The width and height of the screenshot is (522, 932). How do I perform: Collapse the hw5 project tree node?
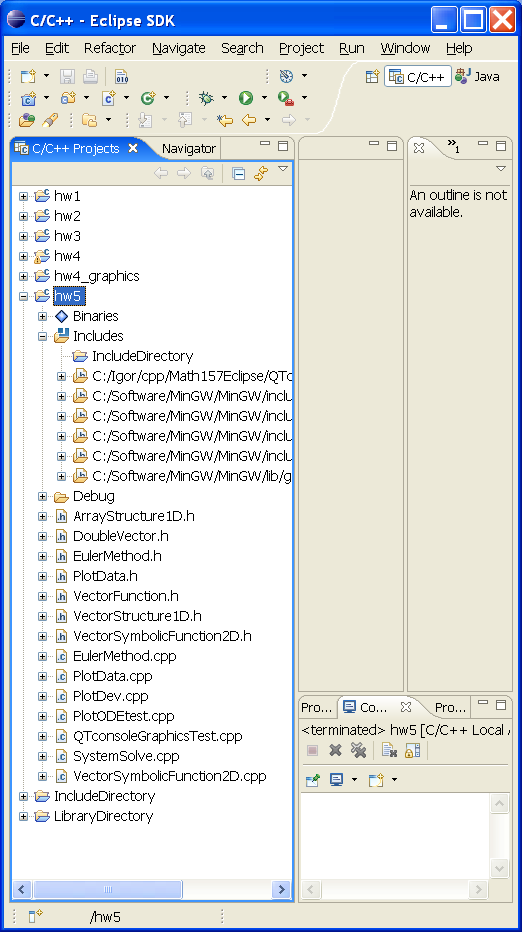23,295
